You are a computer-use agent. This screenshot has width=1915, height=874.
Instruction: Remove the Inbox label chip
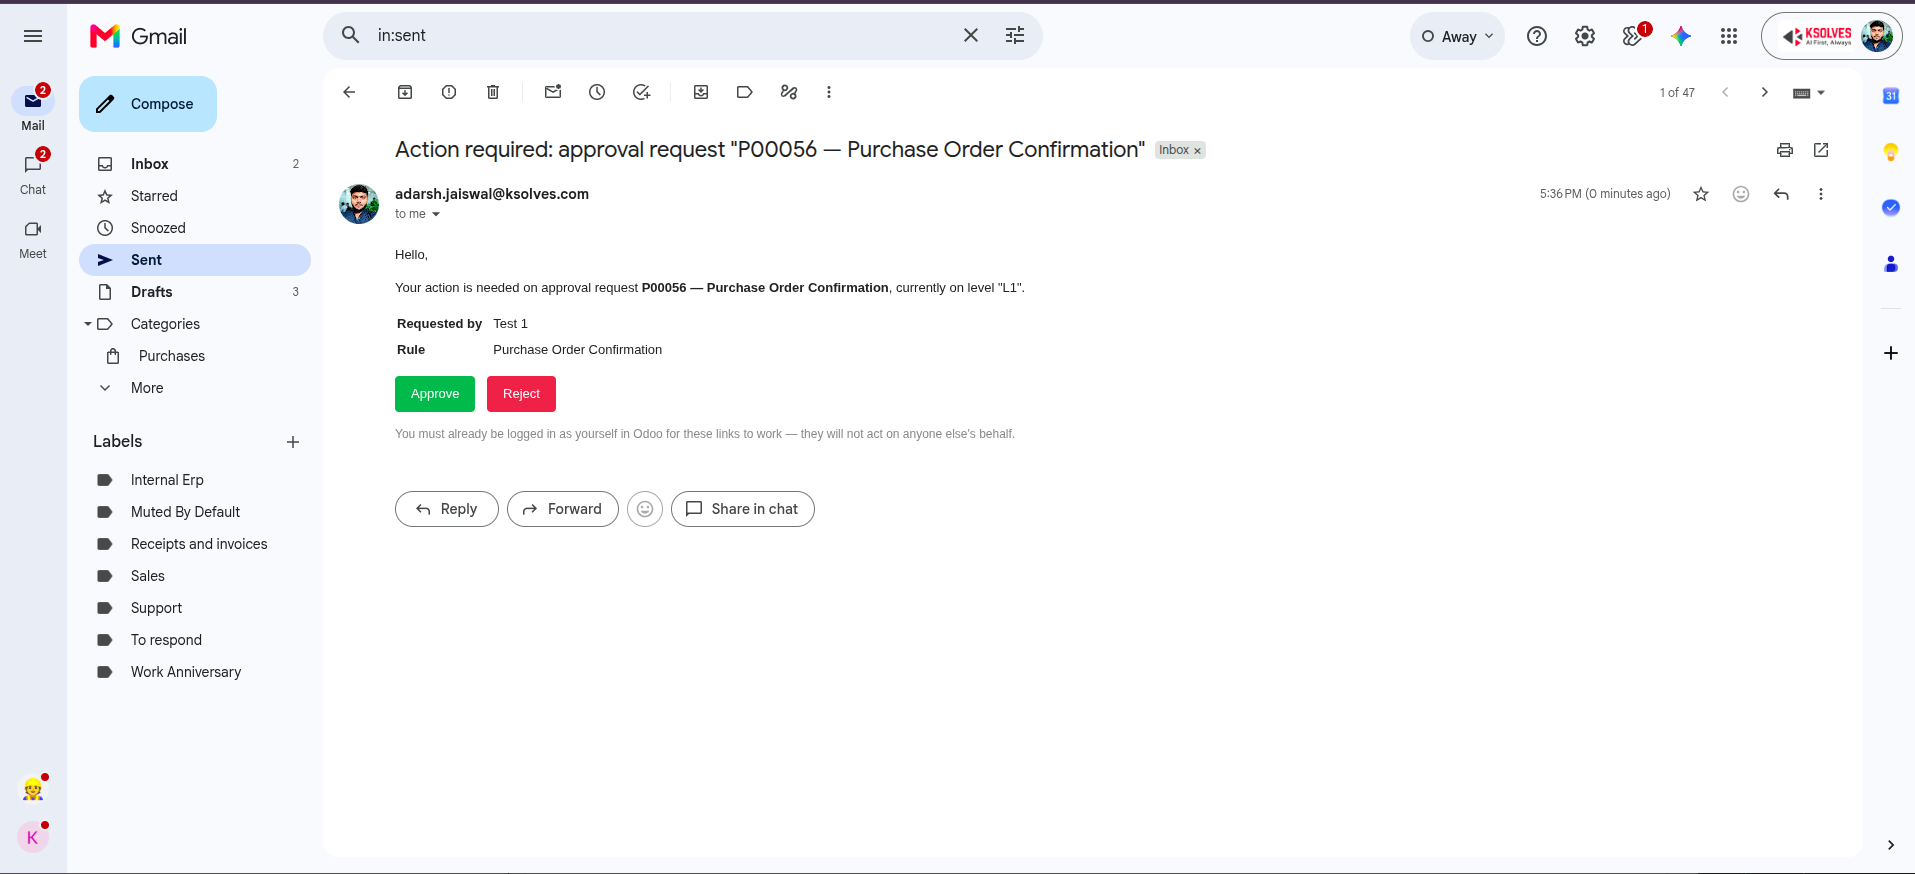pyautogui.click(x=1197, y=151)
